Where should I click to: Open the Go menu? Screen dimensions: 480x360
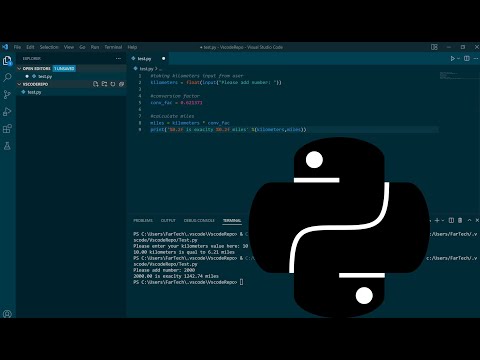tap(82, 47)
